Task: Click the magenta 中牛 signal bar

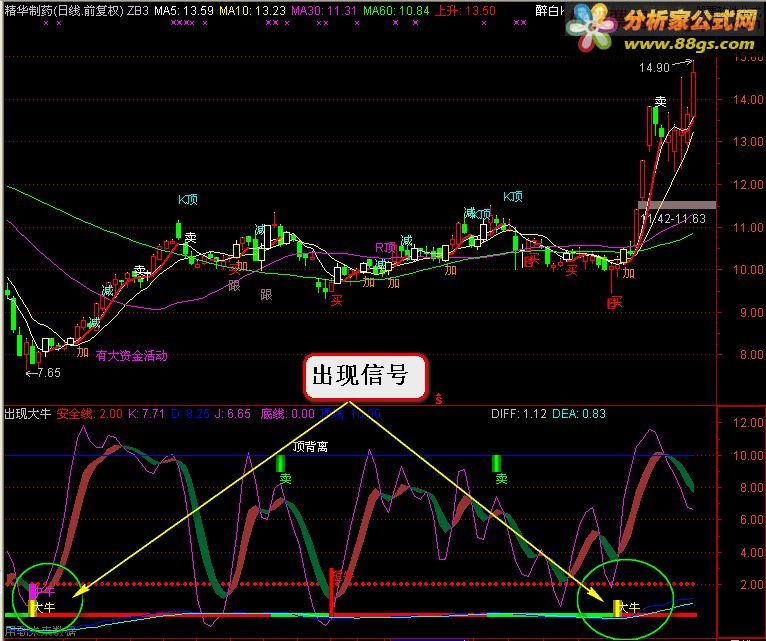Action: click(x=33, y=592)
